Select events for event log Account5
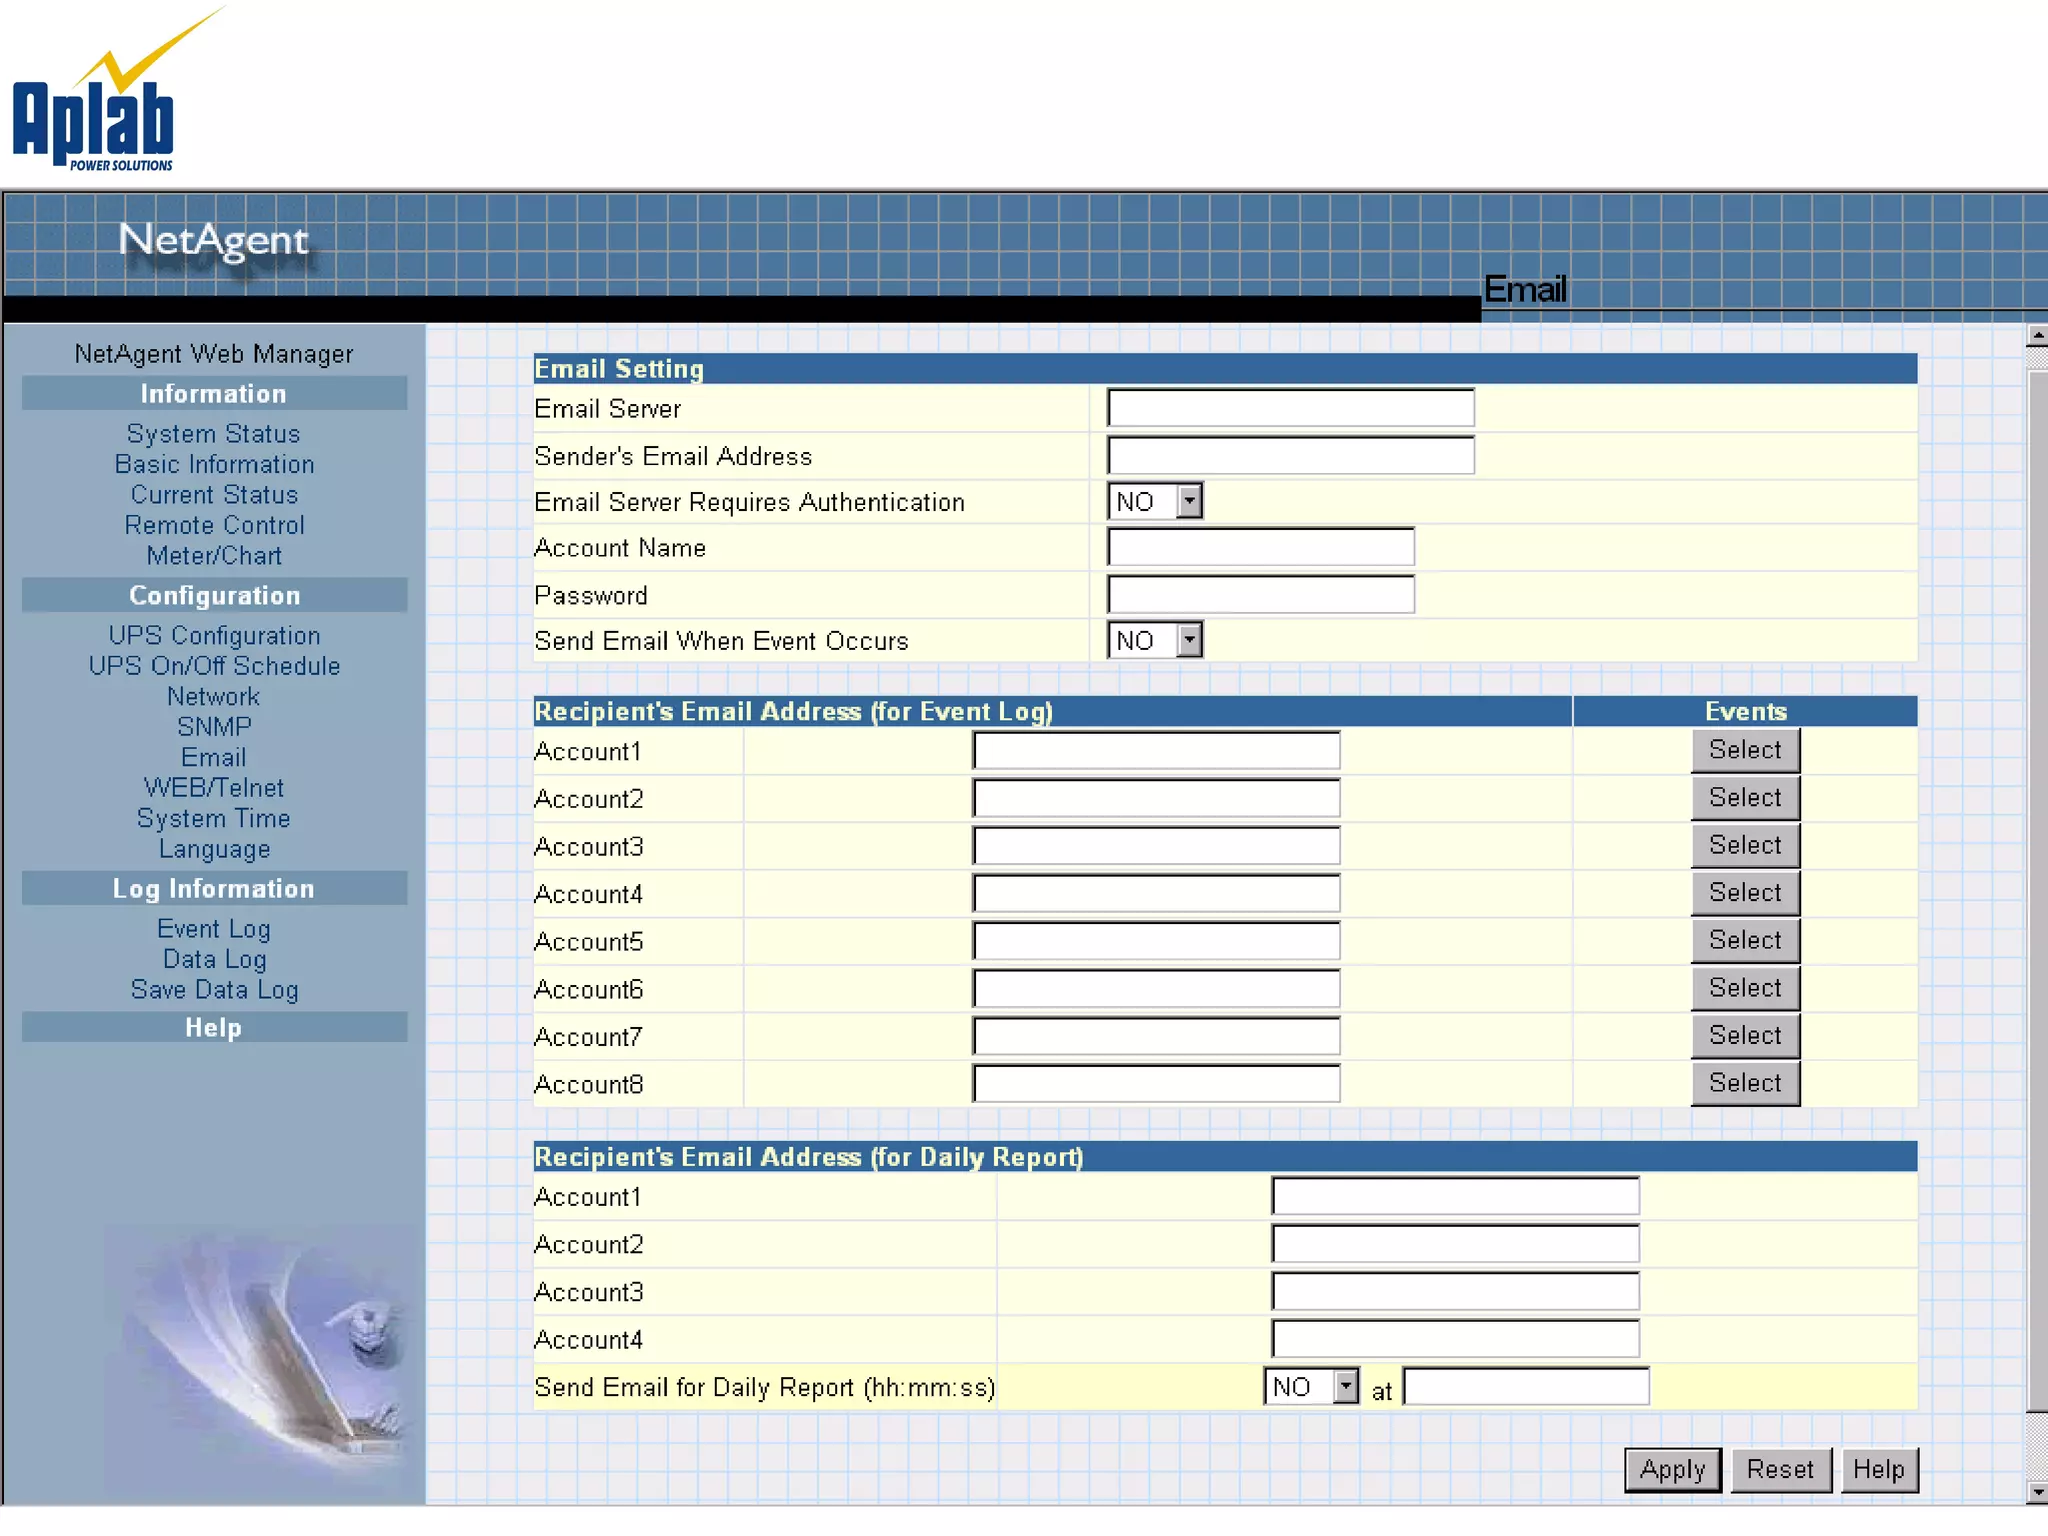The image size is (2048, 1536). (1745, 940)
